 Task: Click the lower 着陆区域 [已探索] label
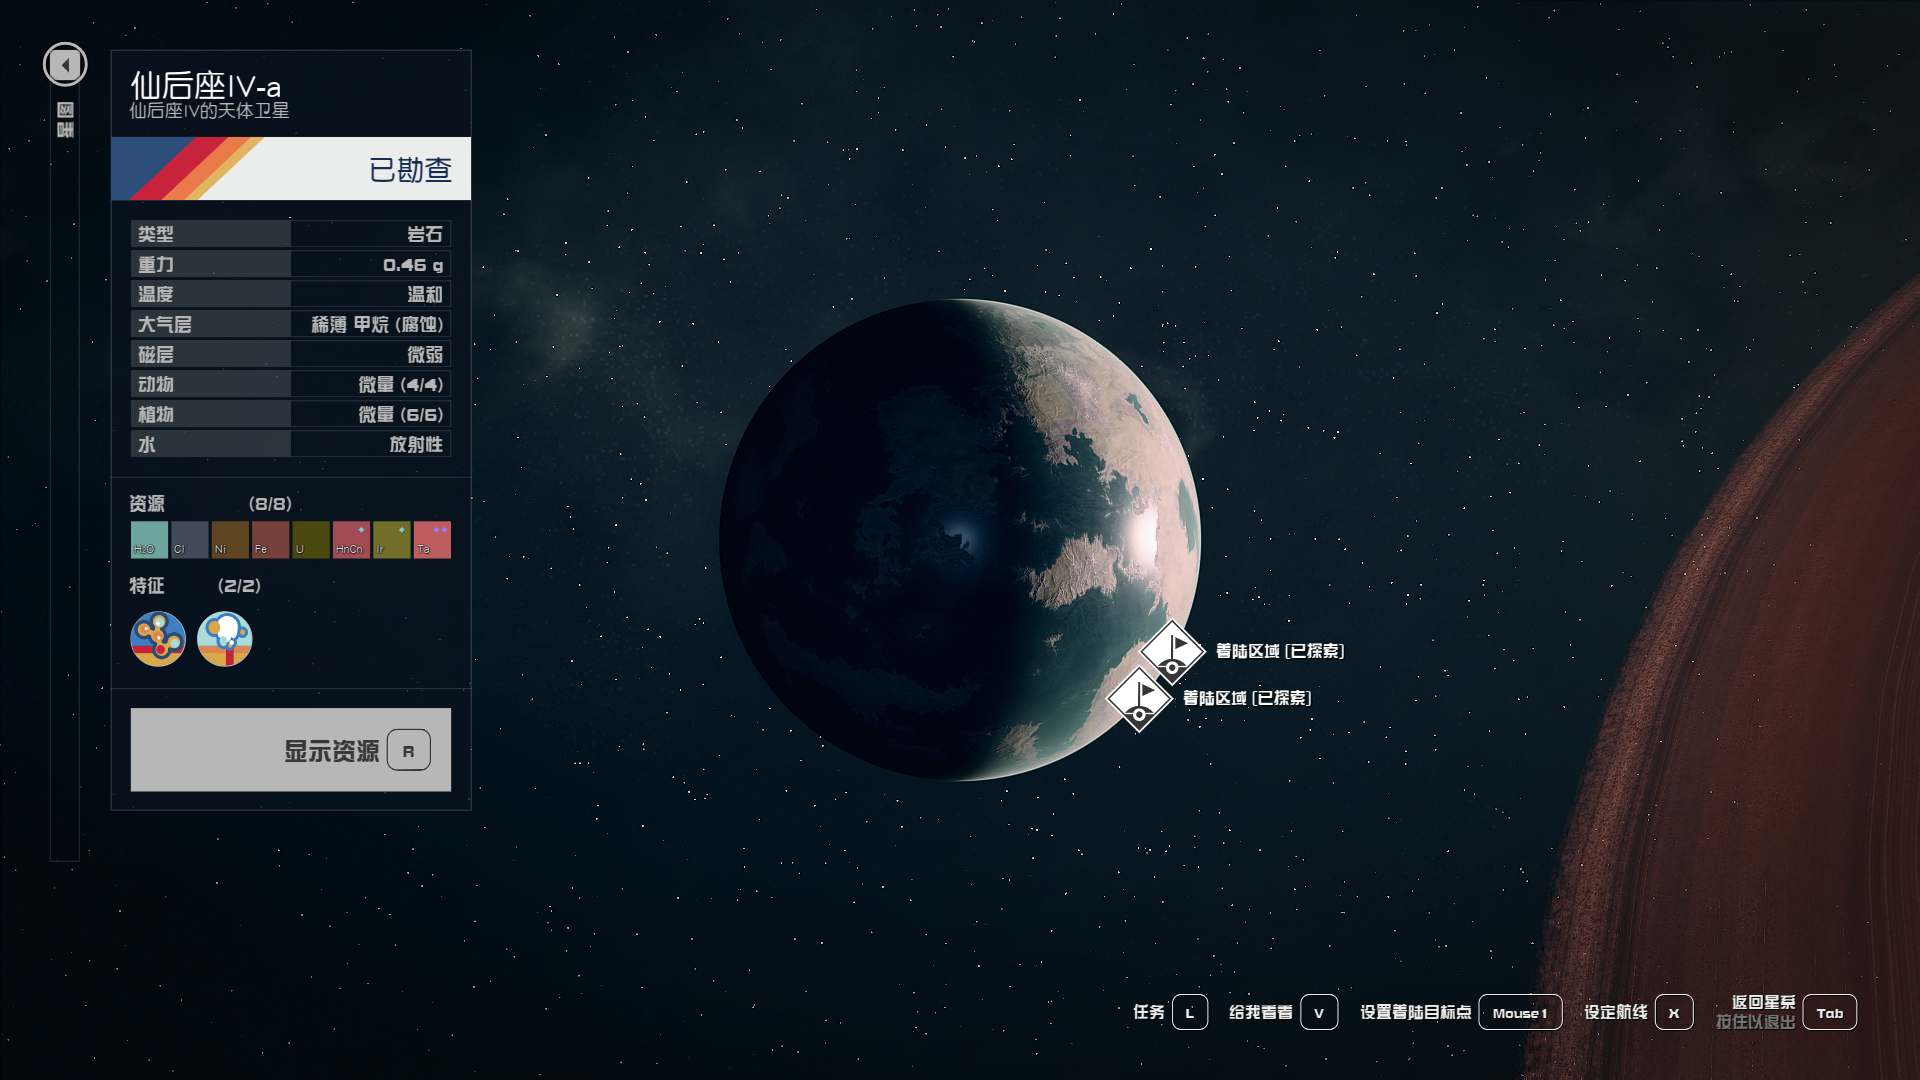(x=1247, y=698)
